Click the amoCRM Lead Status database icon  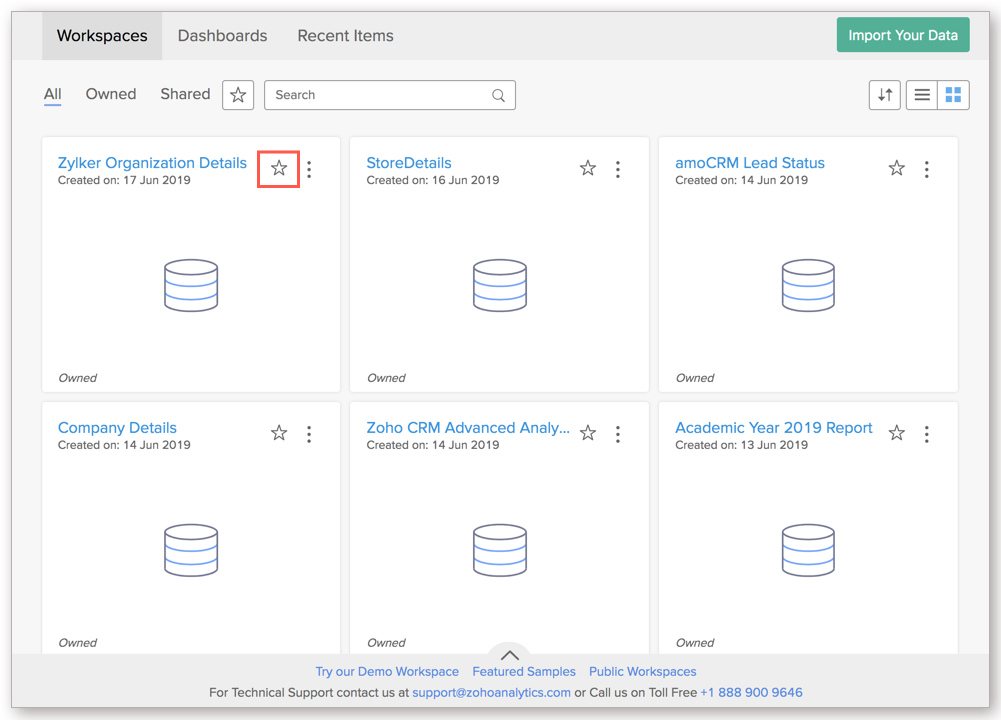808,285
